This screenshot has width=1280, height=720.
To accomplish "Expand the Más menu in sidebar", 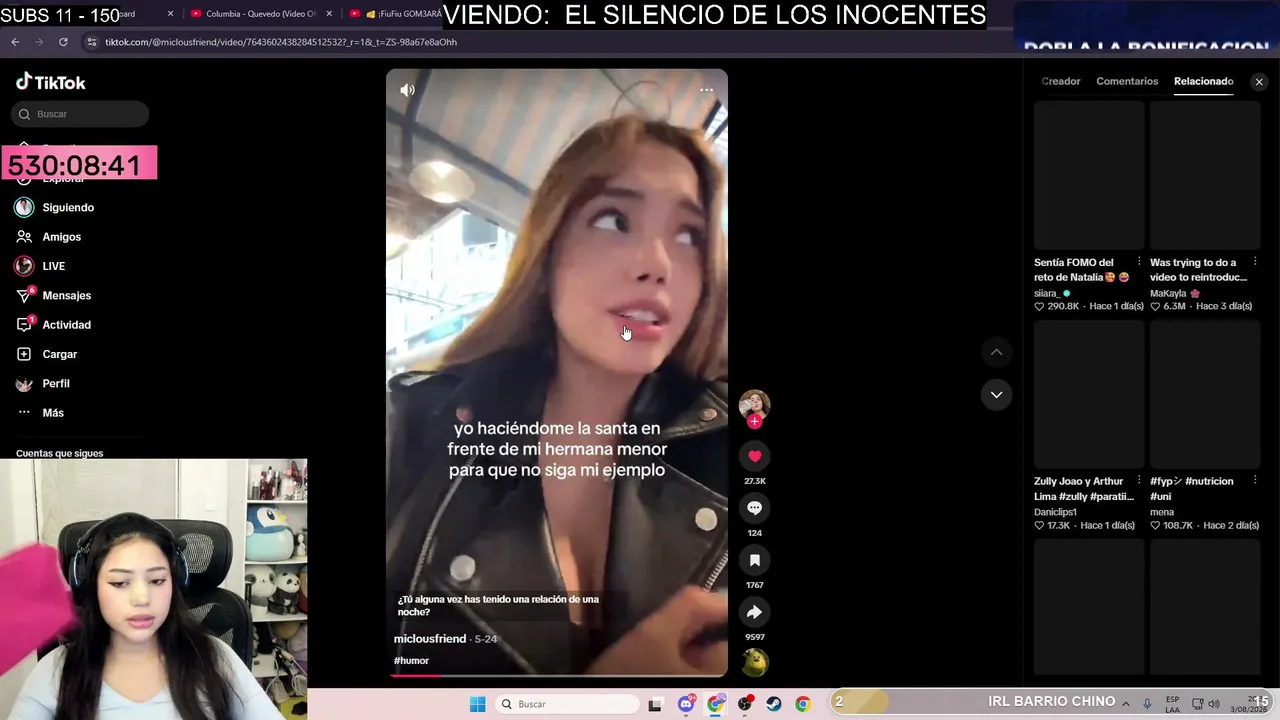I will [x=53, y=413].
